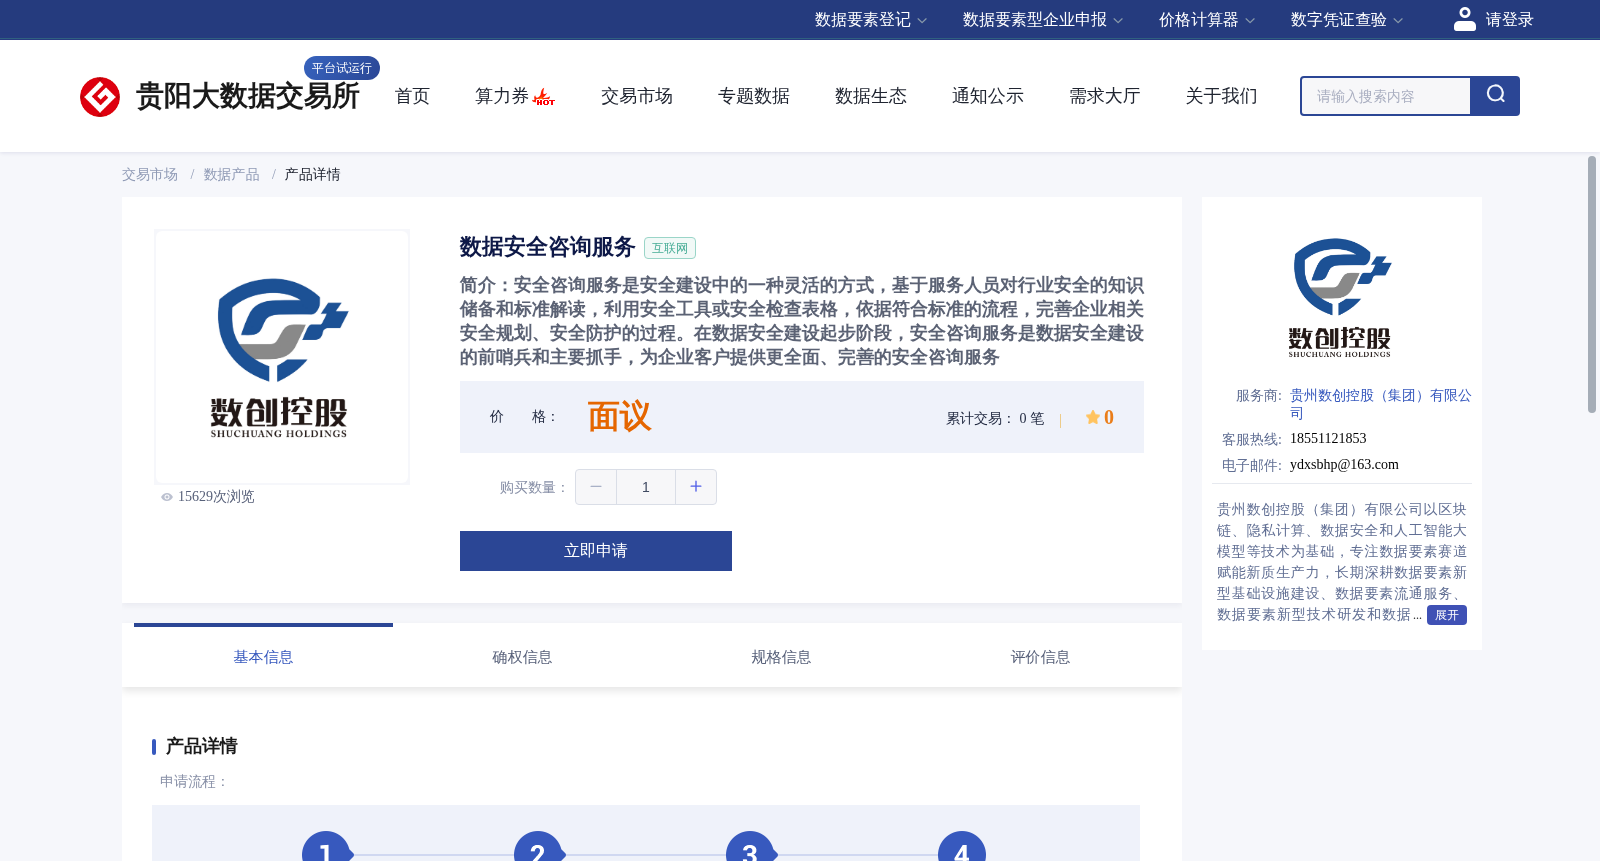The image size is (1600, 861).
Task: Click the 互联网 tag badge
Action: [670, 248]
